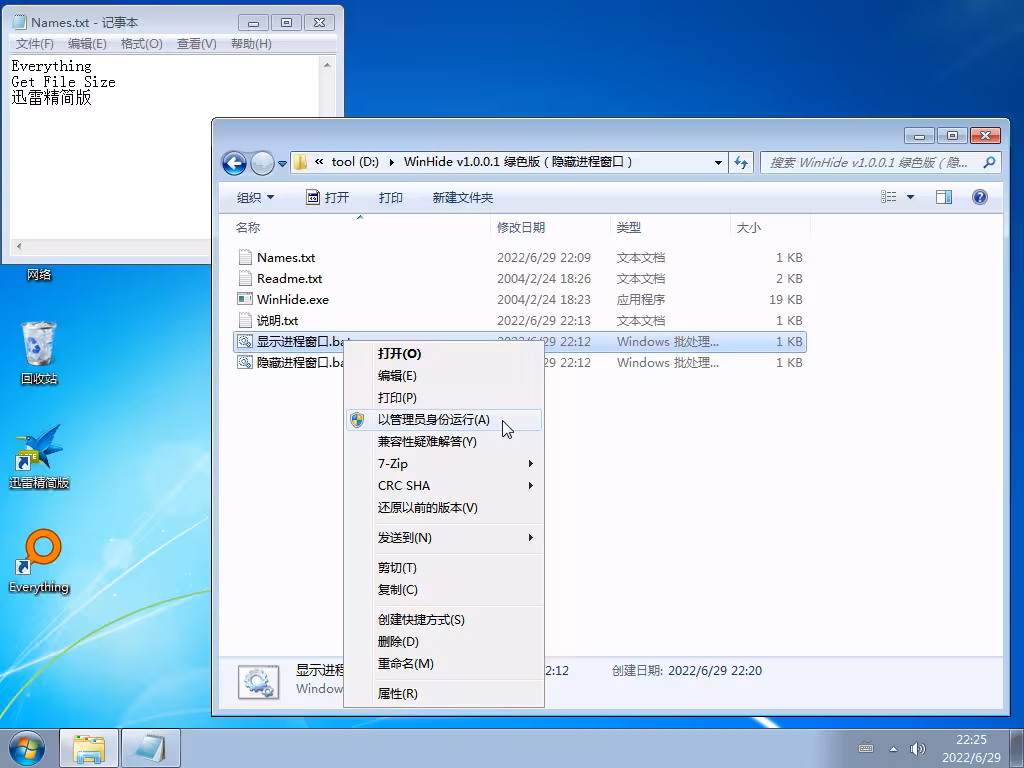This screenshot has width=1024, height=768.
Task: Click the folder icon in address bar
Action: (300, 162)
